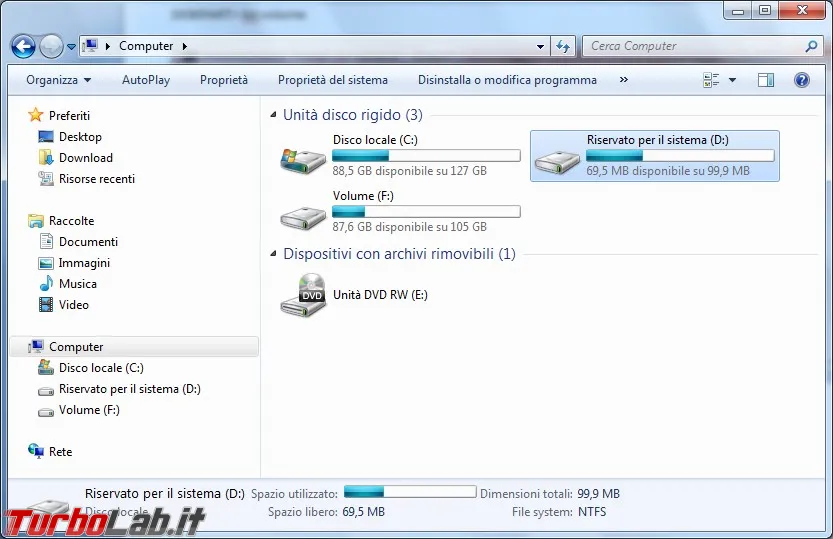Screen dimensions: 833x539
Task: Click the Desktop icon in sidebar
Action: (x=46, y=136)
